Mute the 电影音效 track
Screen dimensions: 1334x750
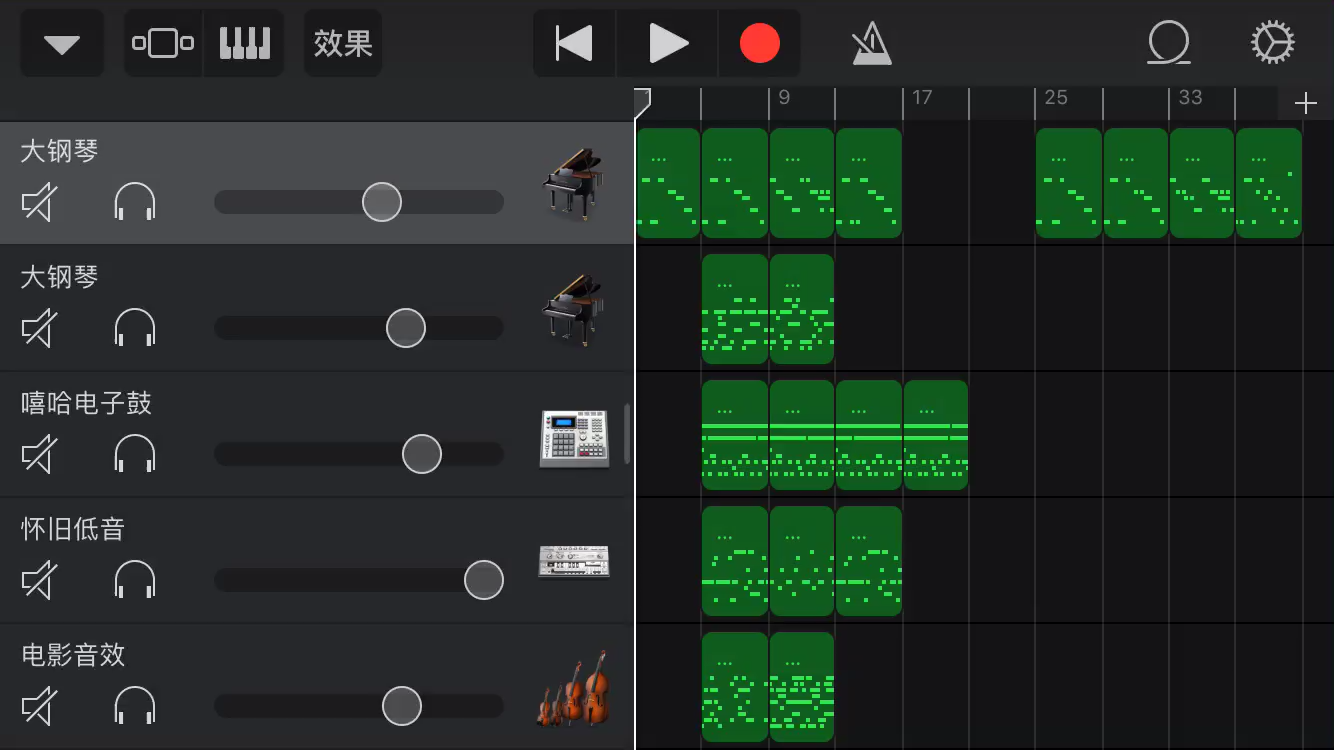tap(38, 706)
